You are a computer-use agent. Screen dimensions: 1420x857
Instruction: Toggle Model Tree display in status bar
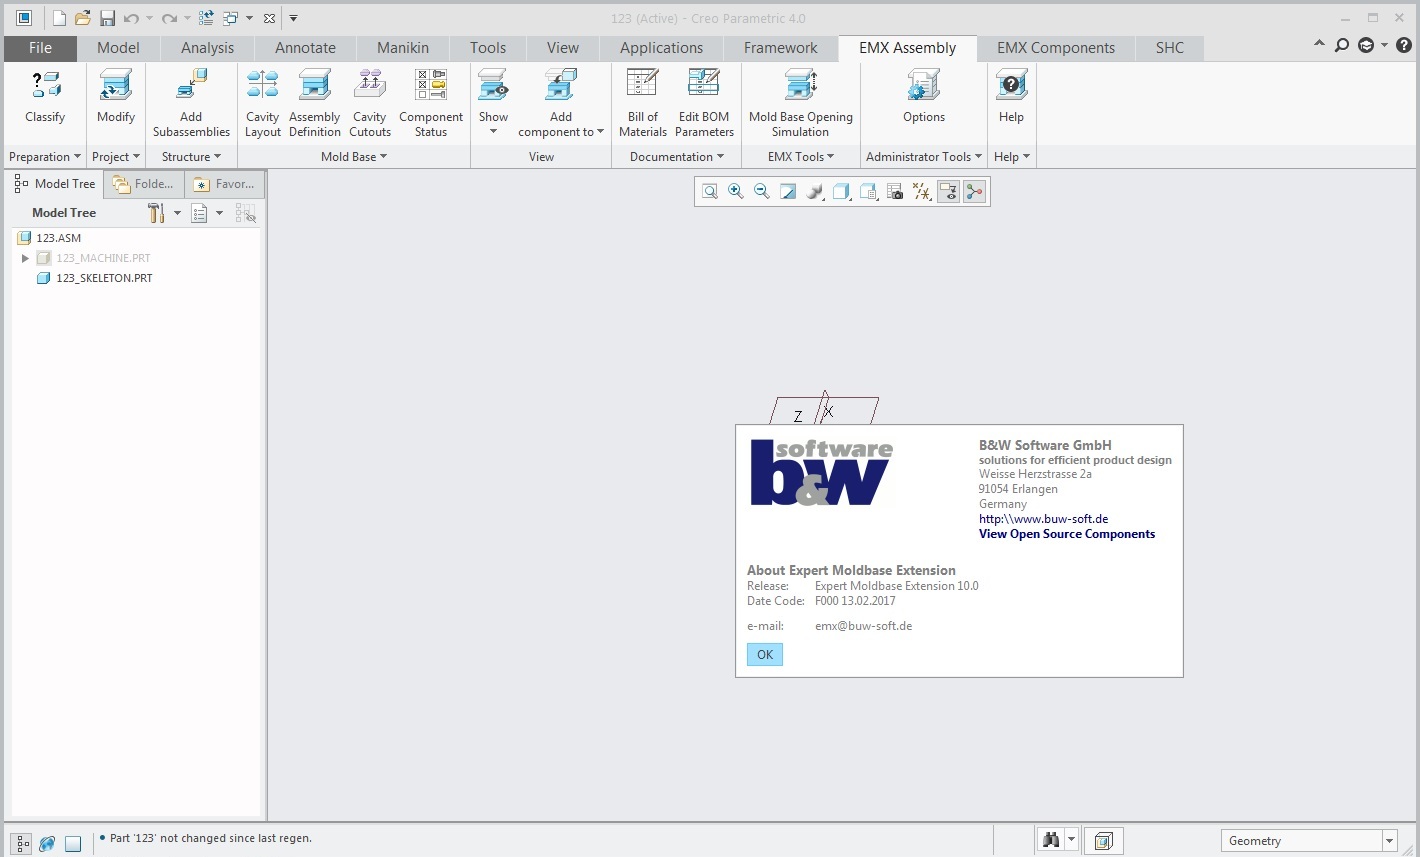pyautogui.click(x=22, y=843)
